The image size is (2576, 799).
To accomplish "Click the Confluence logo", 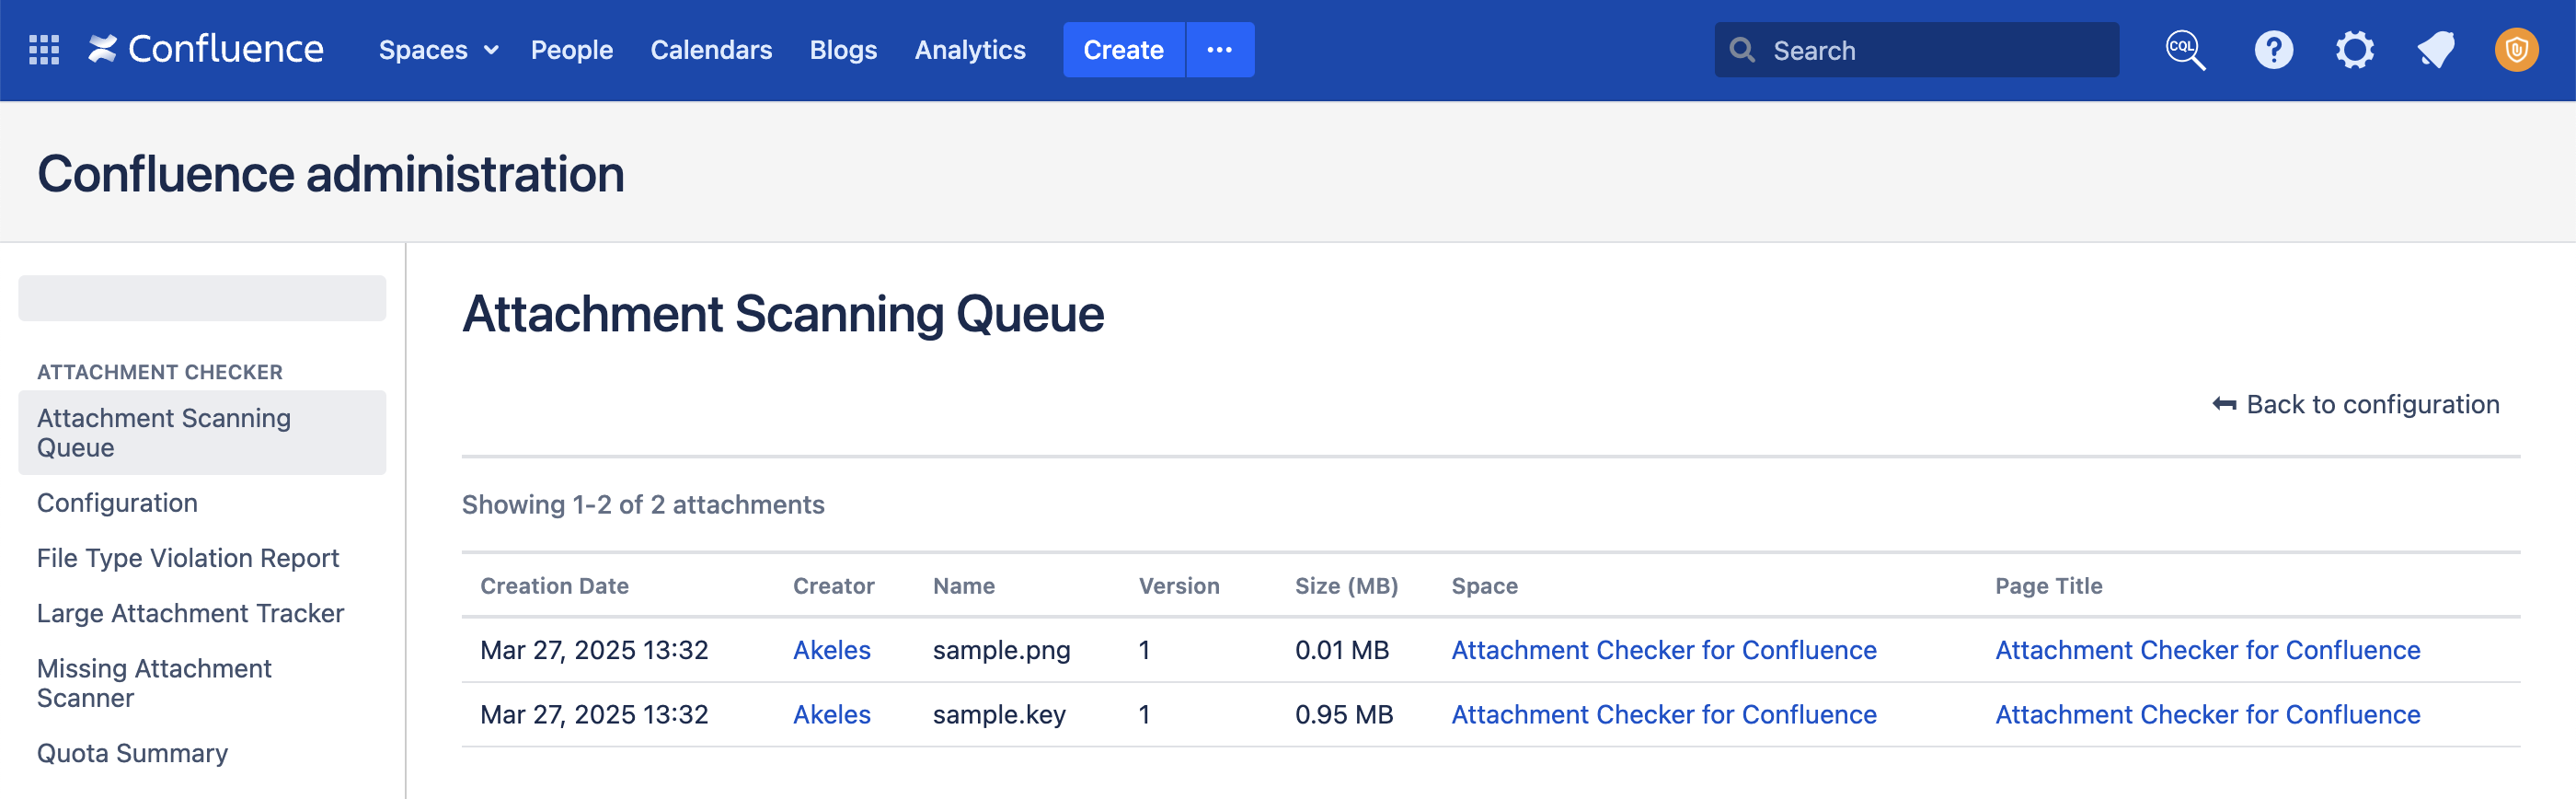I will [x=206, y=50].
